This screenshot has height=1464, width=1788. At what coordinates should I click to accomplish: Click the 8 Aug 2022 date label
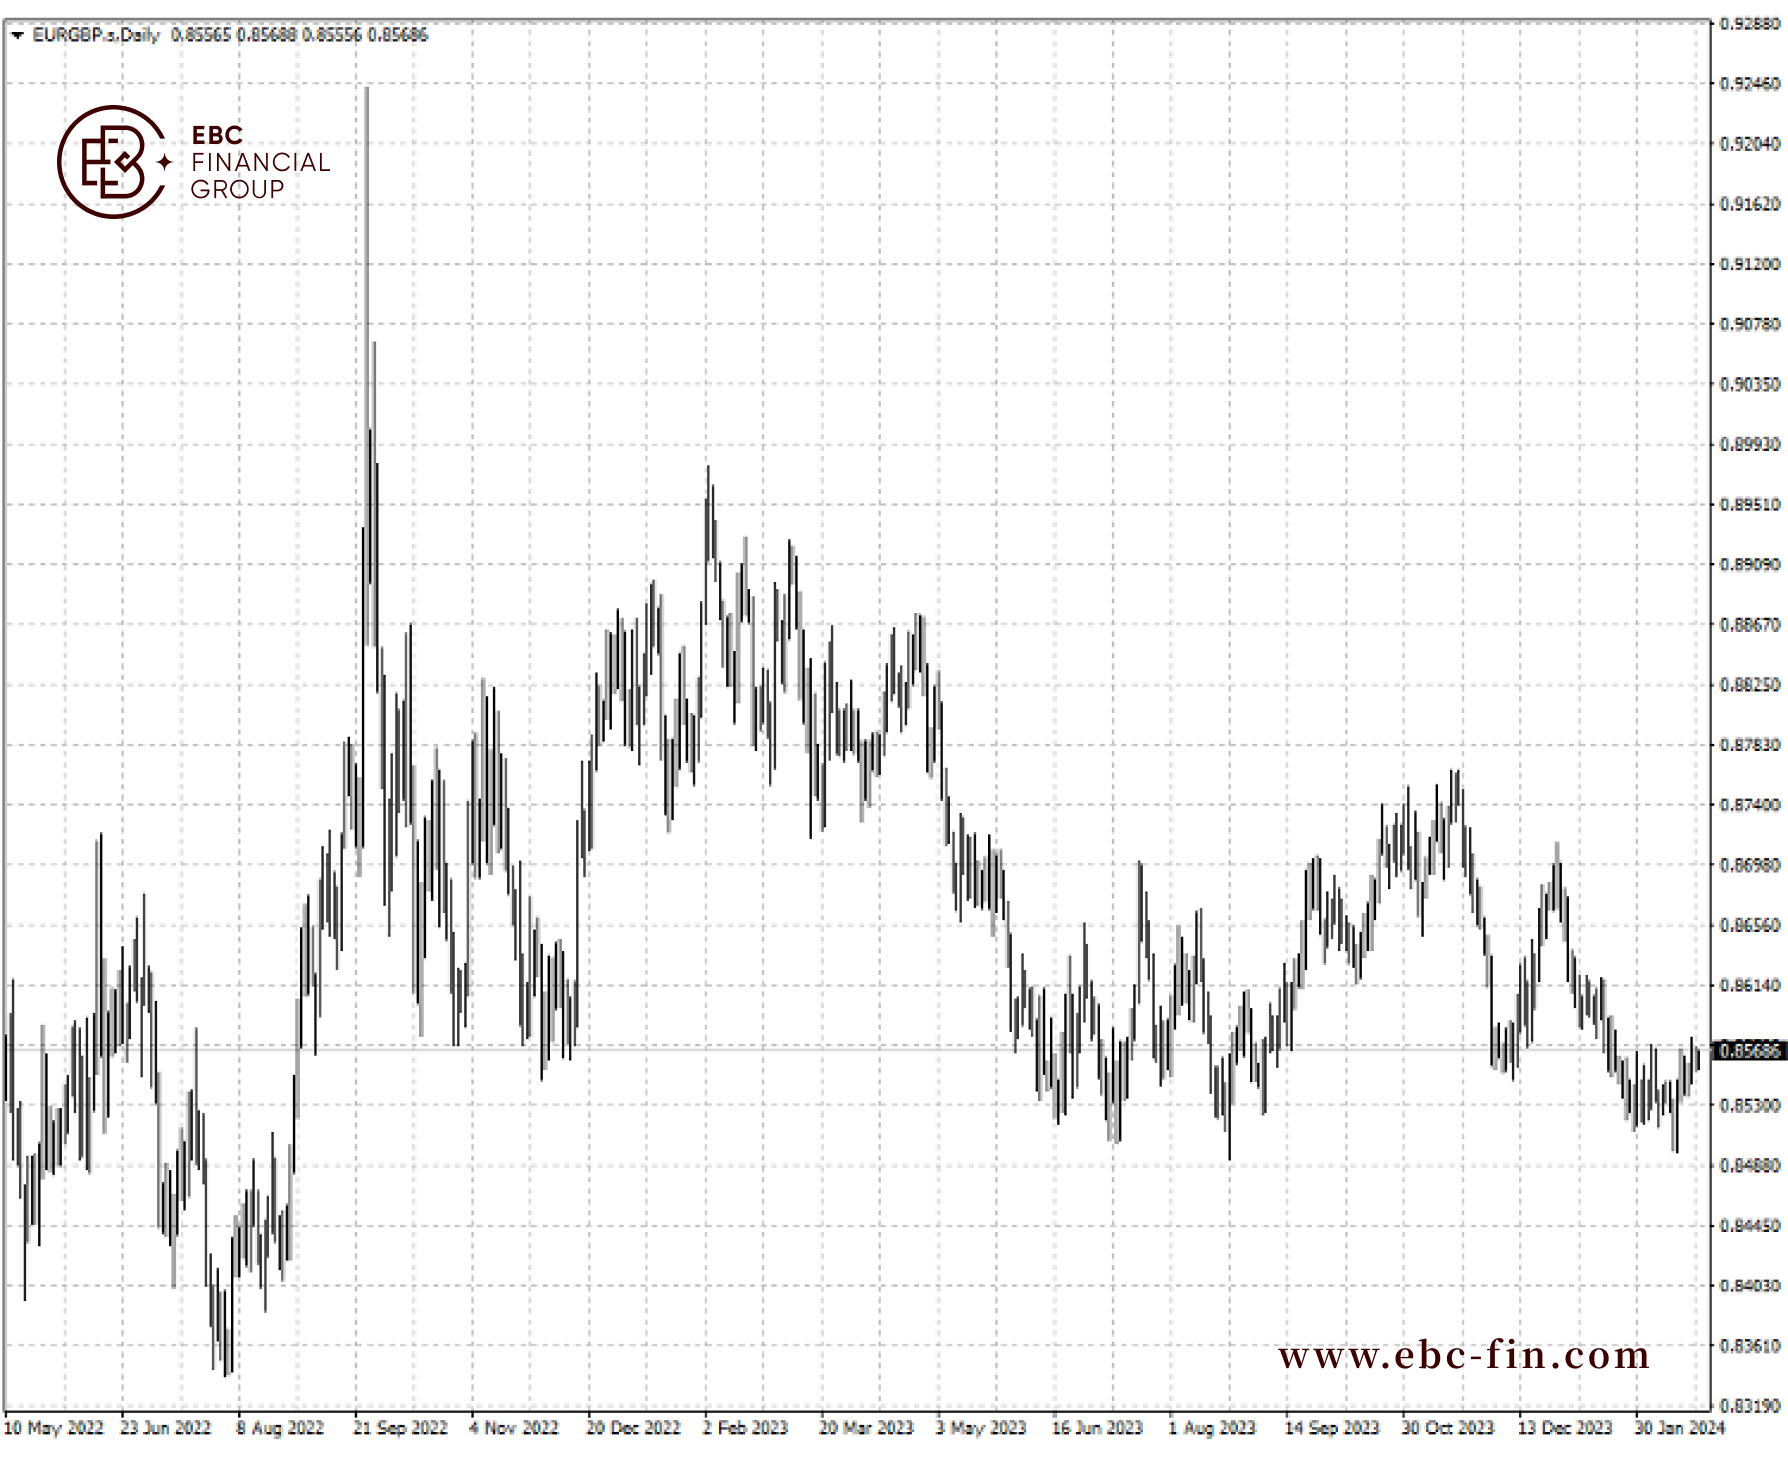click(280, 1428)
